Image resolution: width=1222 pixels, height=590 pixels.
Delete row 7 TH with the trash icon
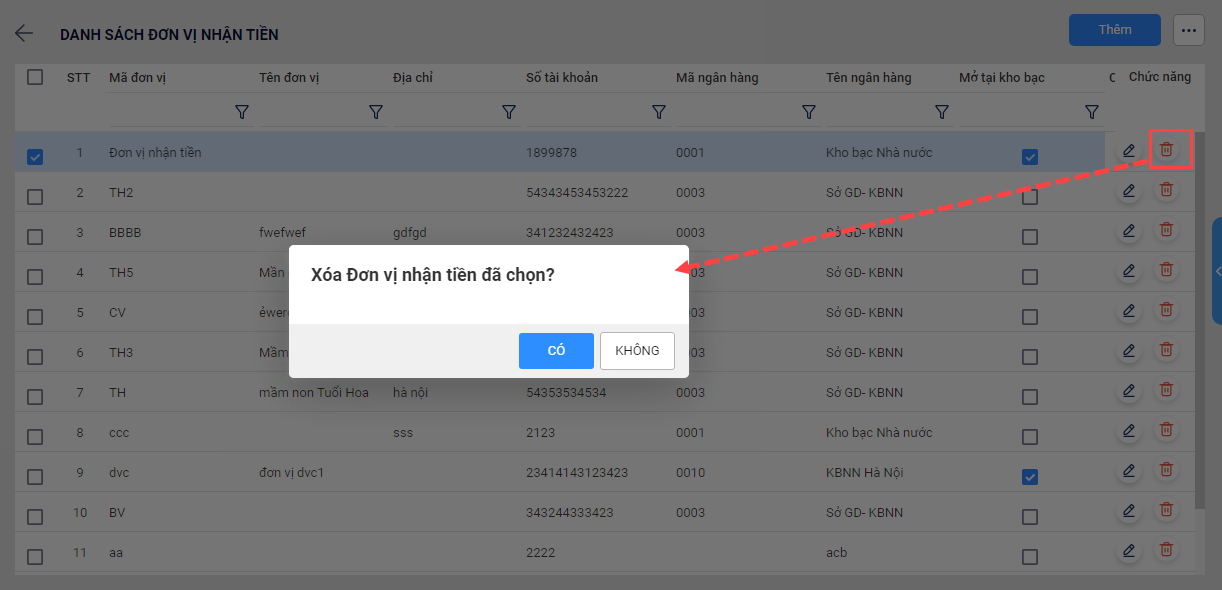pos(1166,390)
